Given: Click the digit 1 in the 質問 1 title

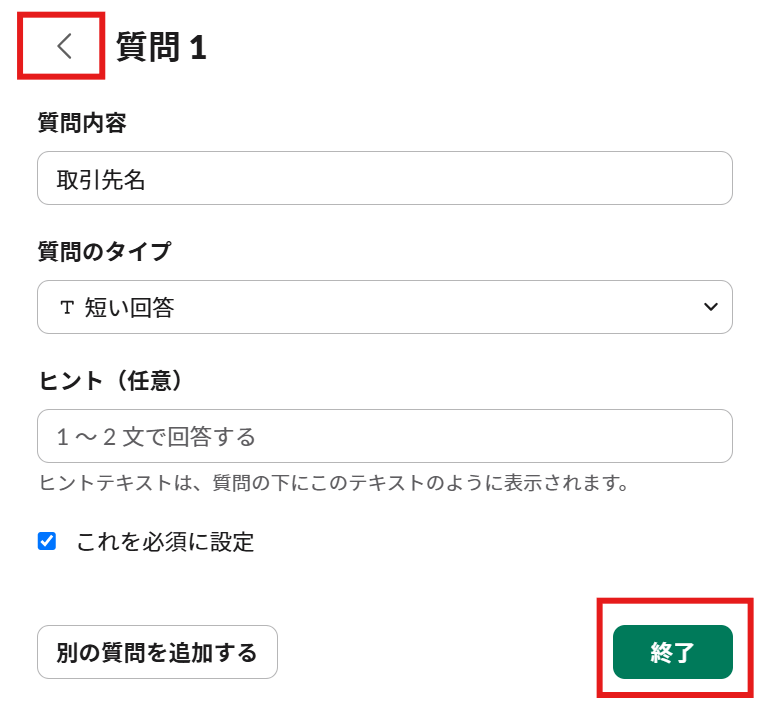Looking at the screenshot, I should (197, 48).
